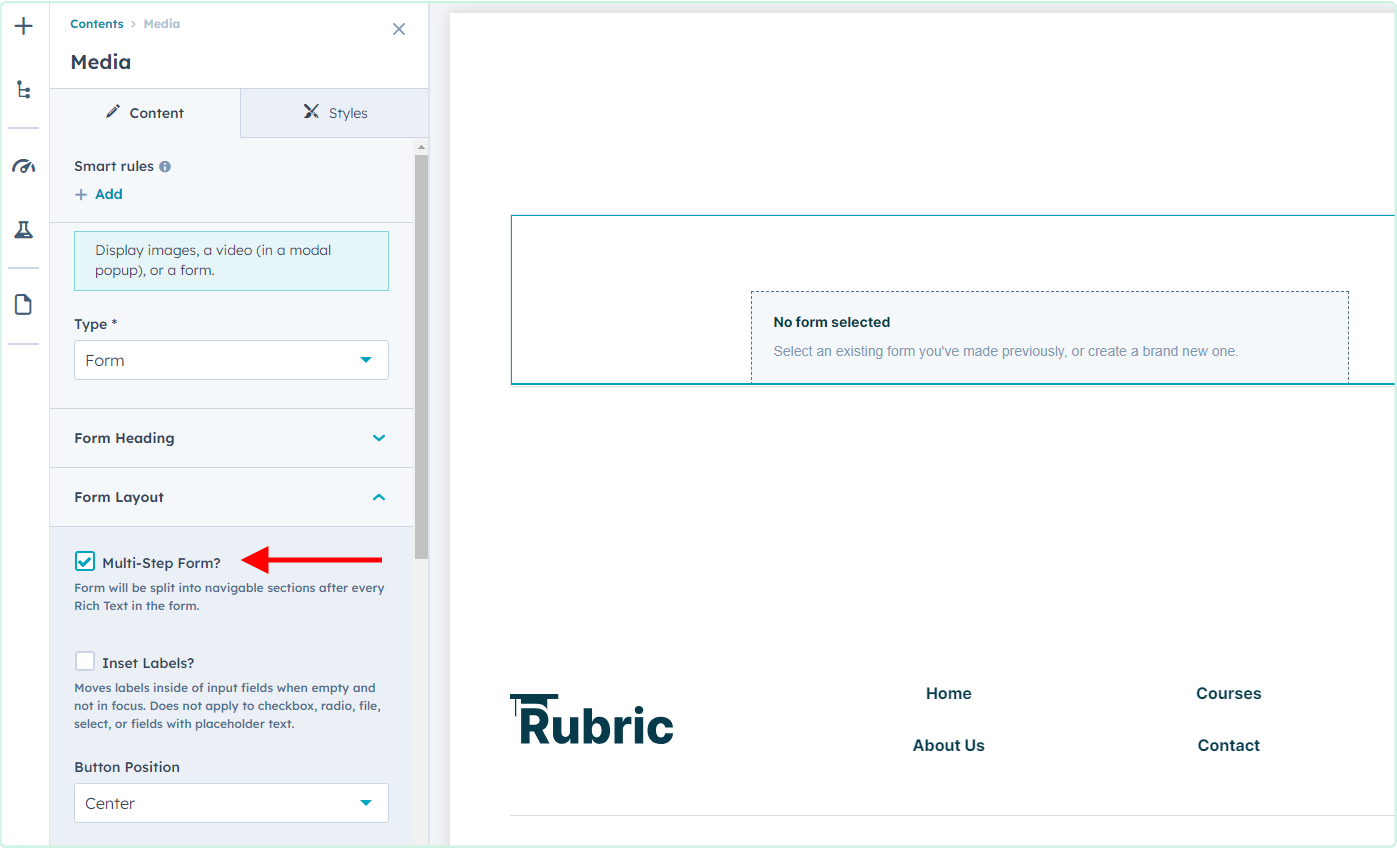Click the Smart rules info icon
This screenshot has height=848, width=1397.
[x=165, y=166]
